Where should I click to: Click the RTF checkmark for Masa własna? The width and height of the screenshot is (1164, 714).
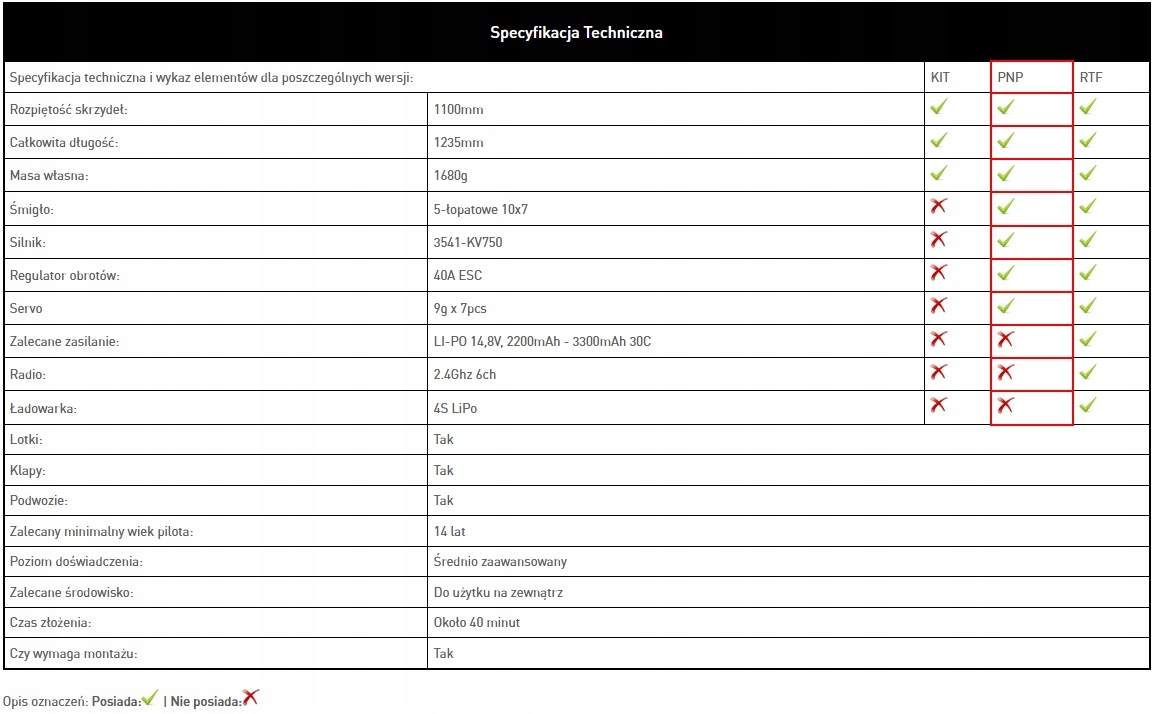coord(1088,173)
